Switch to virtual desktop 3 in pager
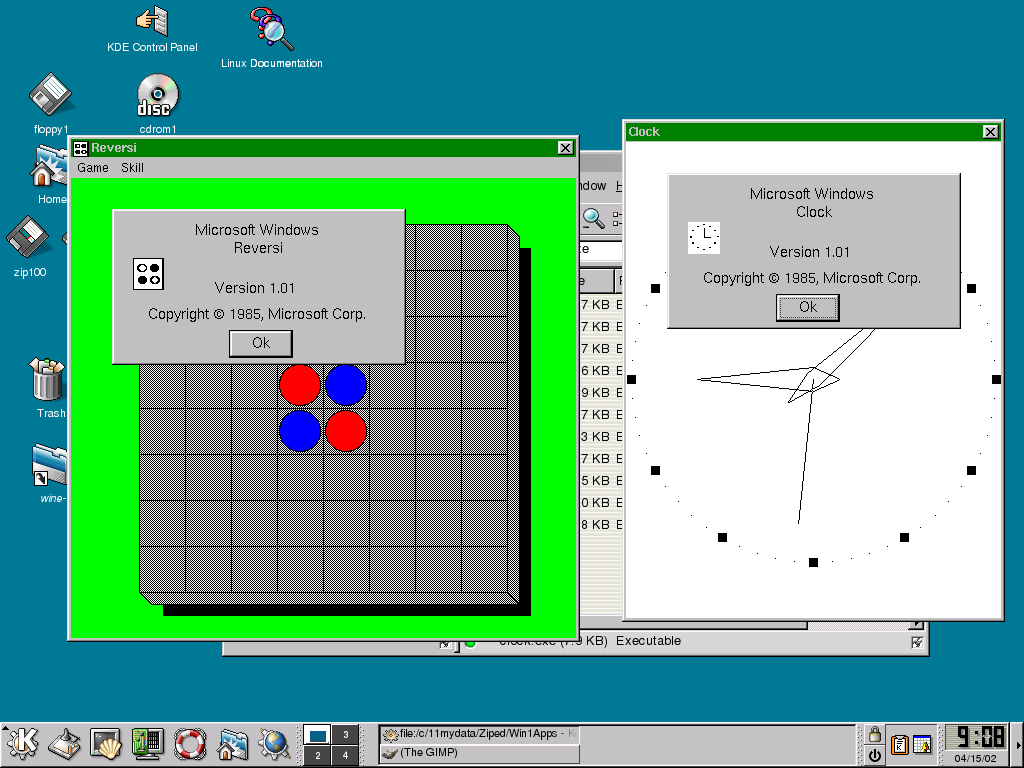Viewport: 1024px width, 768px height. [345, 735]
